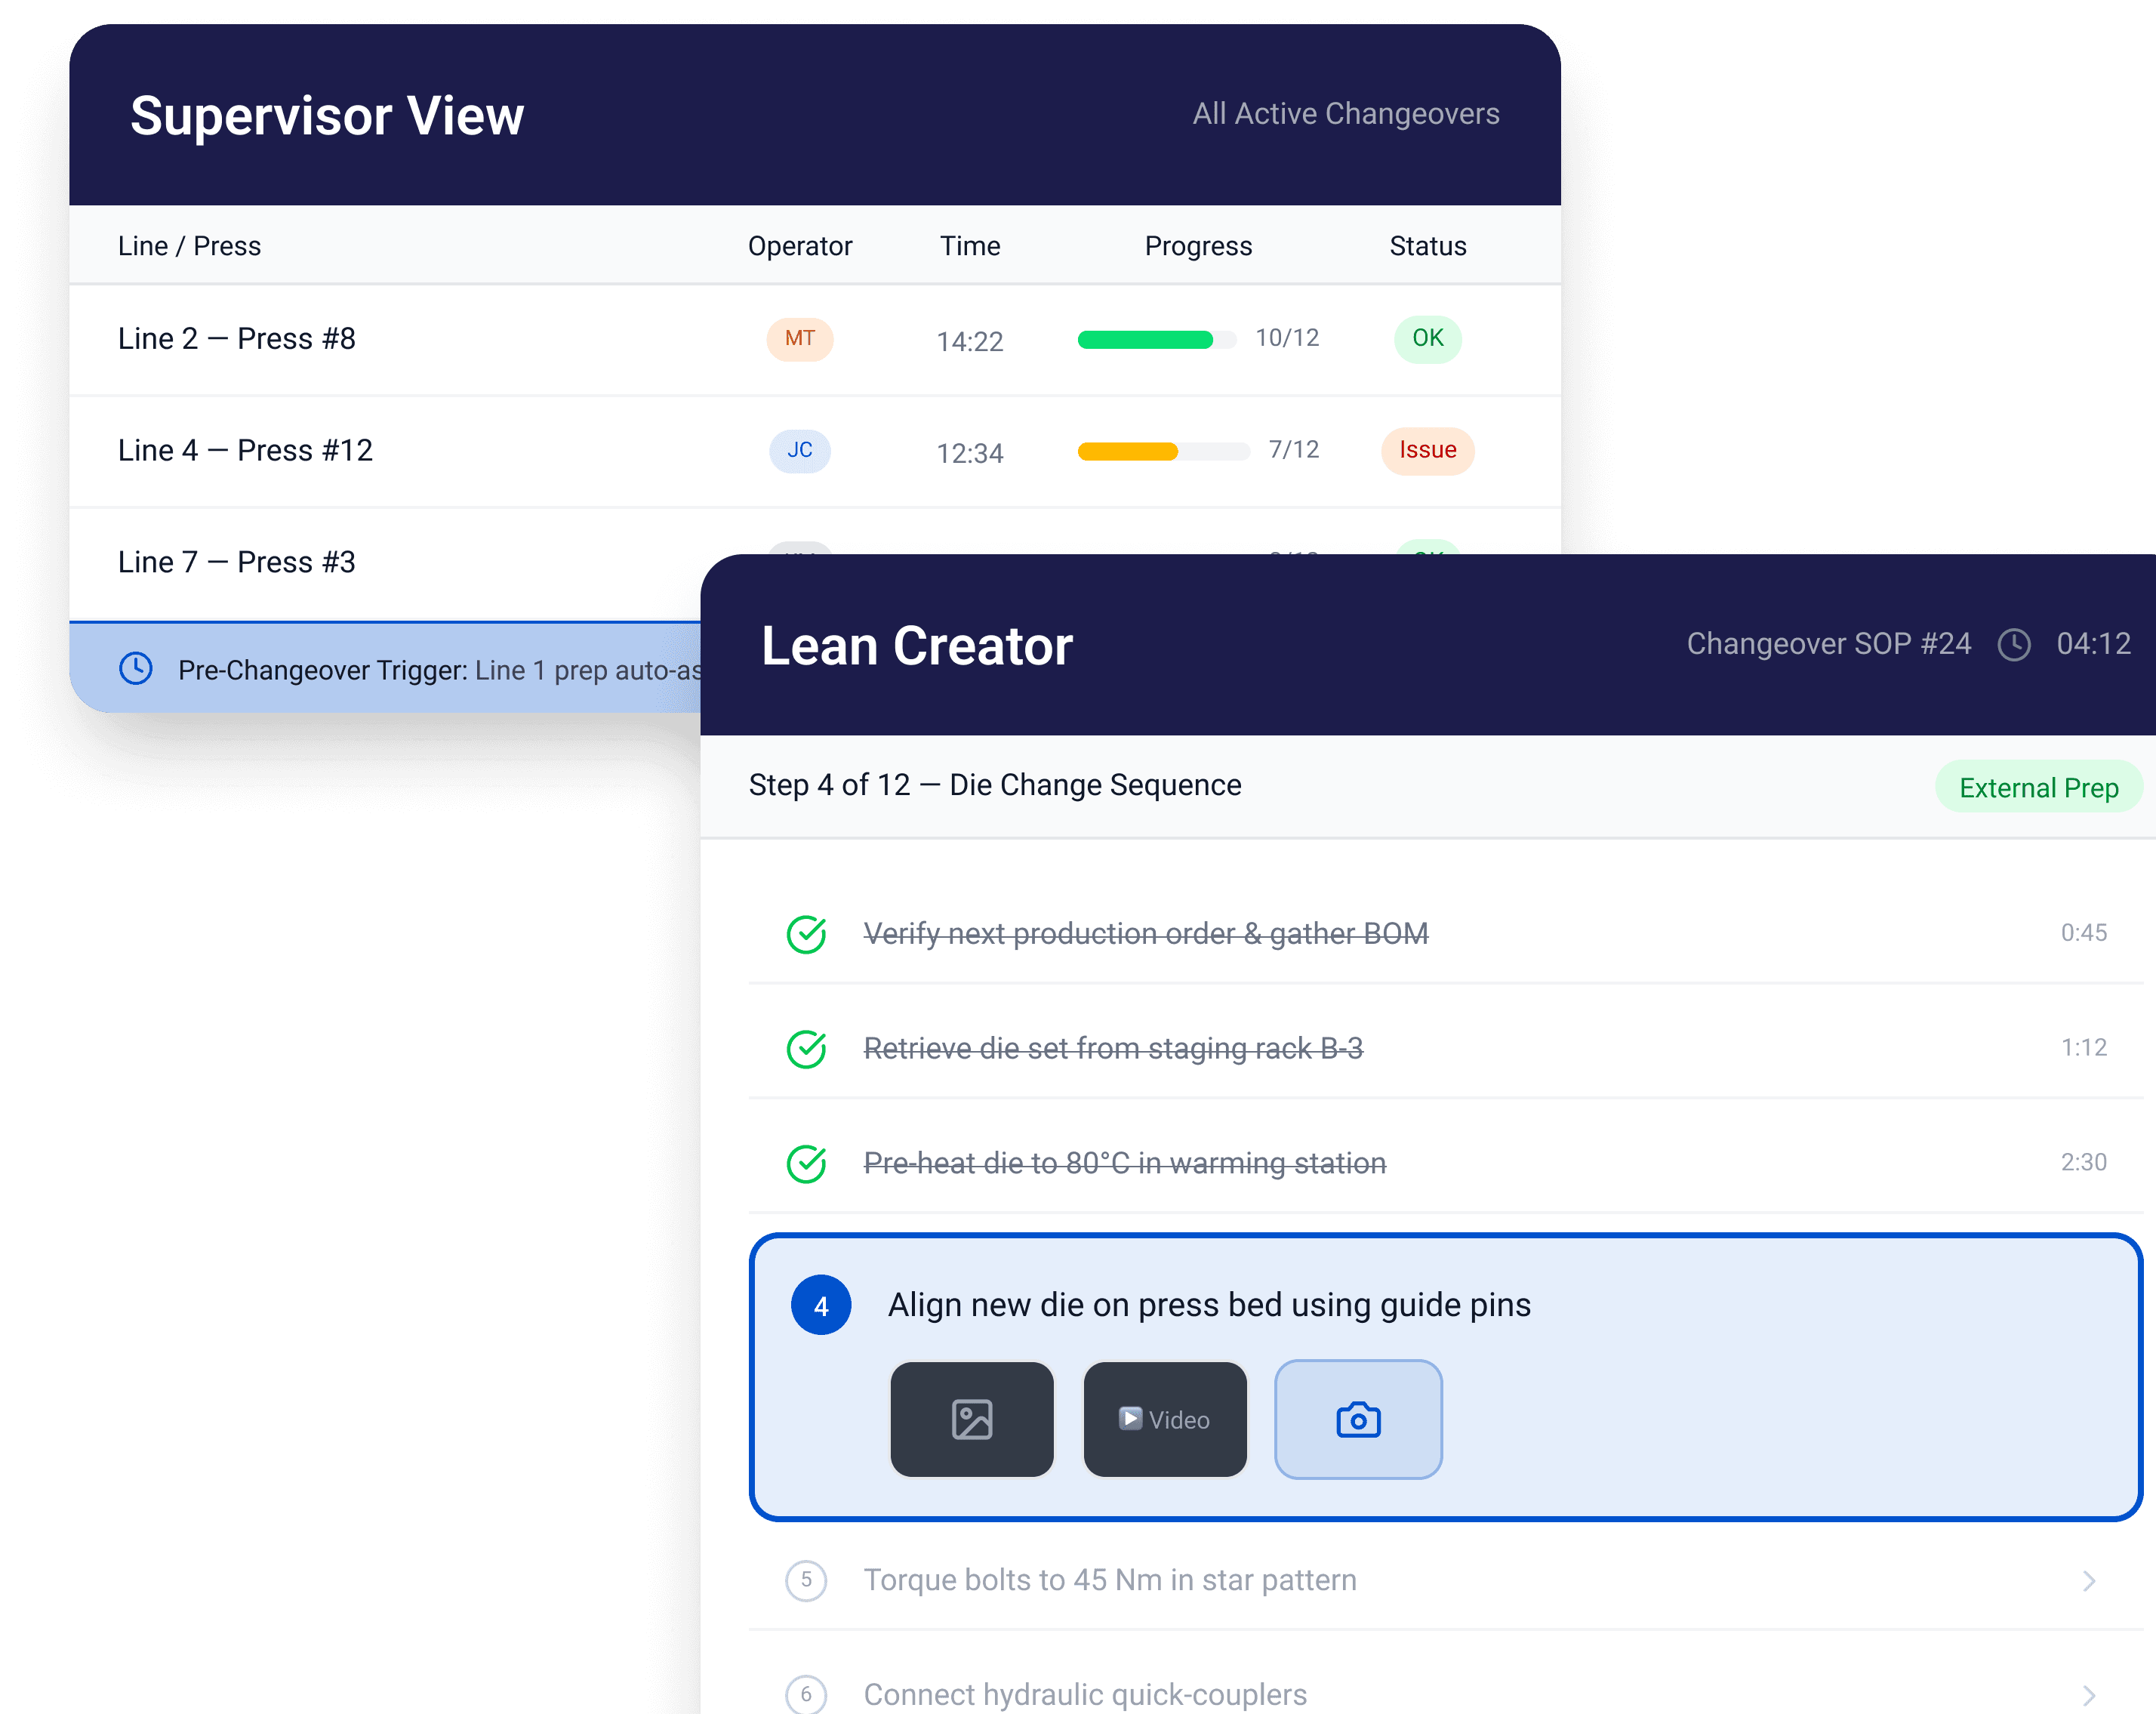The height and width of the screenshot is (1714, 2156).
Task: Play the Video attachment in step 4
Action: click(x=1164, y=1418)
